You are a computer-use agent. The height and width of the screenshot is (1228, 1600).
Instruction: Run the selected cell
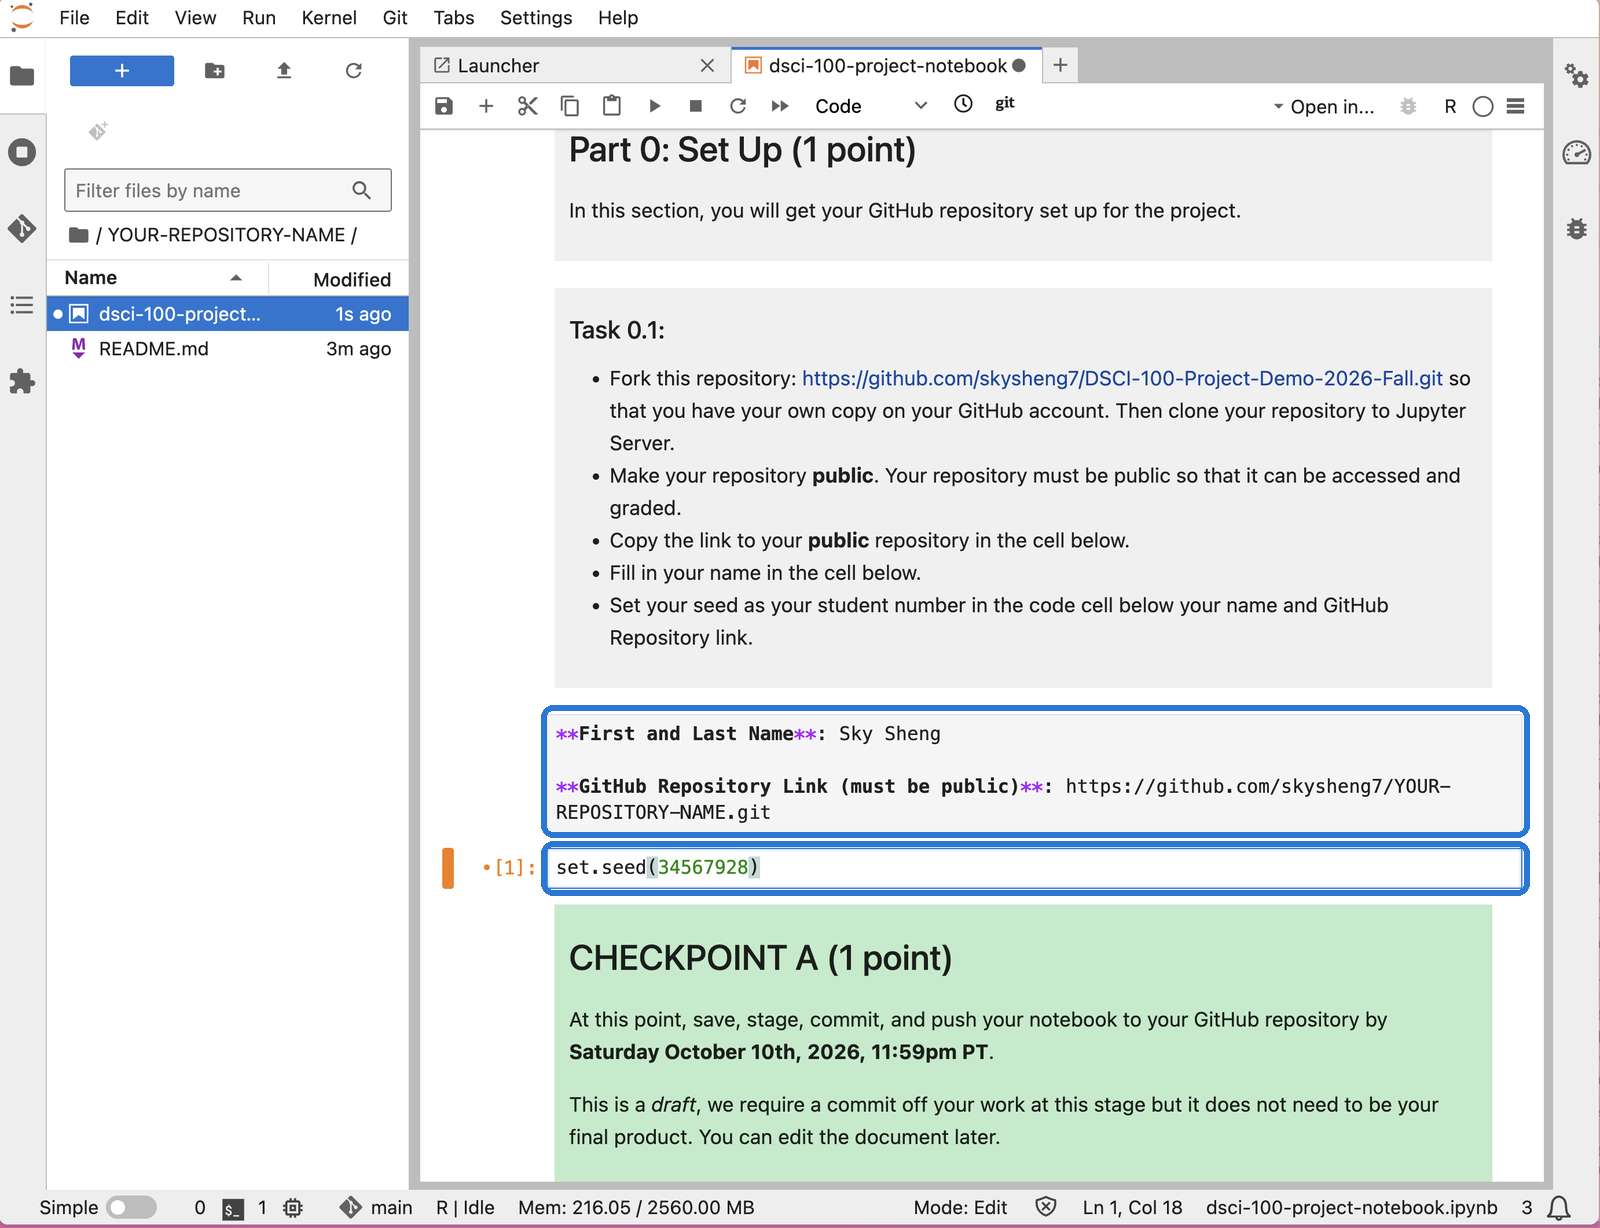(654, 106)
